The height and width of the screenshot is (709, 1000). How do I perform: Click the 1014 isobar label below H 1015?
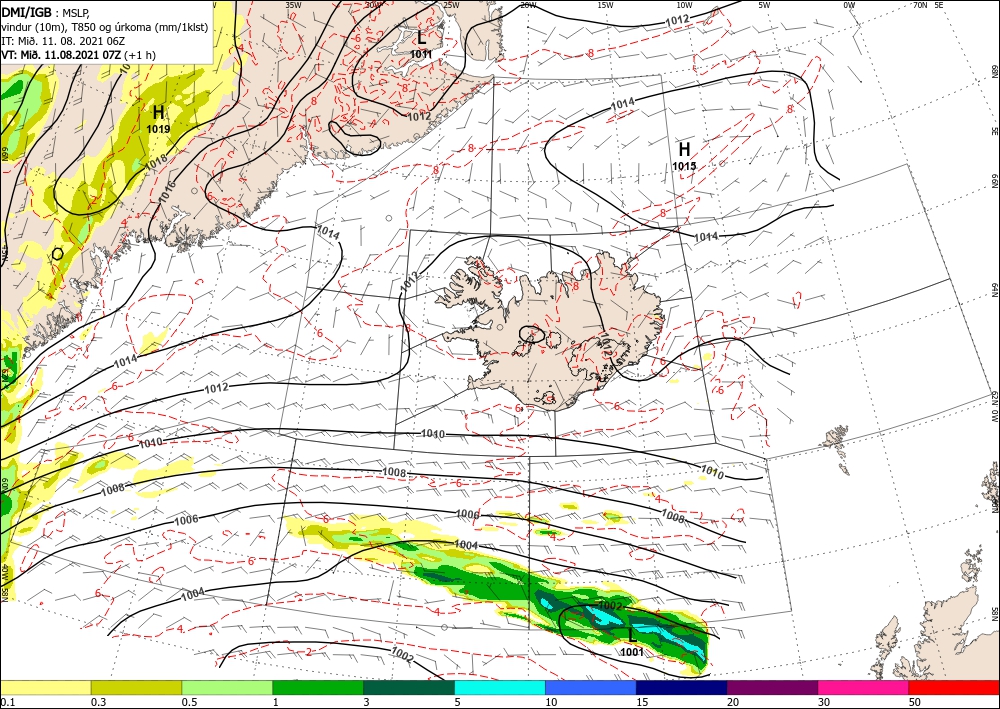(706, 237)
